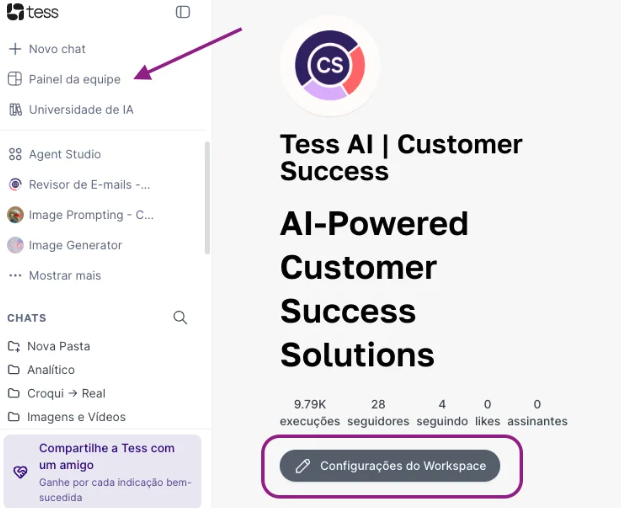Click the Compartilhe a Tess com um amigo banner
The height and width of the screenshot is (508, 621).
pos(103,471)
